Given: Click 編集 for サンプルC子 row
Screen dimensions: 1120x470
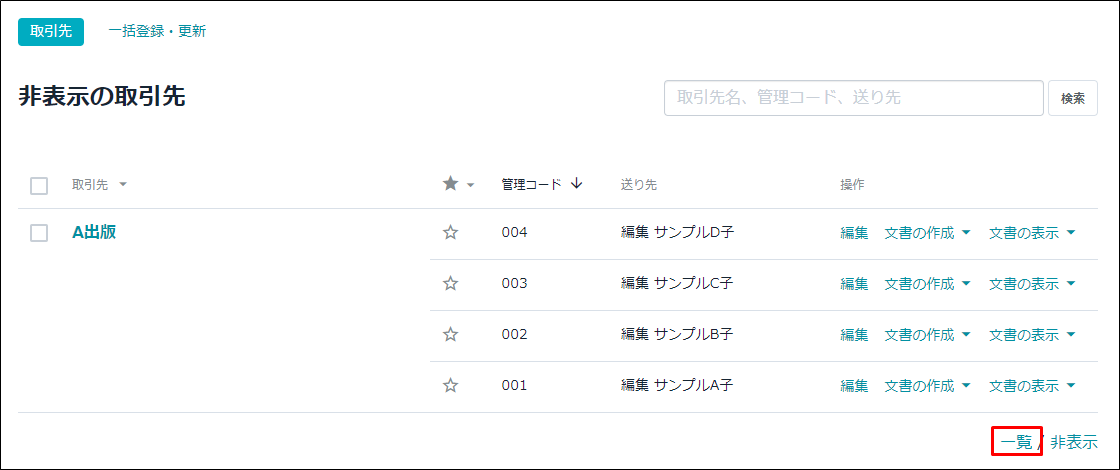Looking at the screenshot, I should tap(854, 284).
